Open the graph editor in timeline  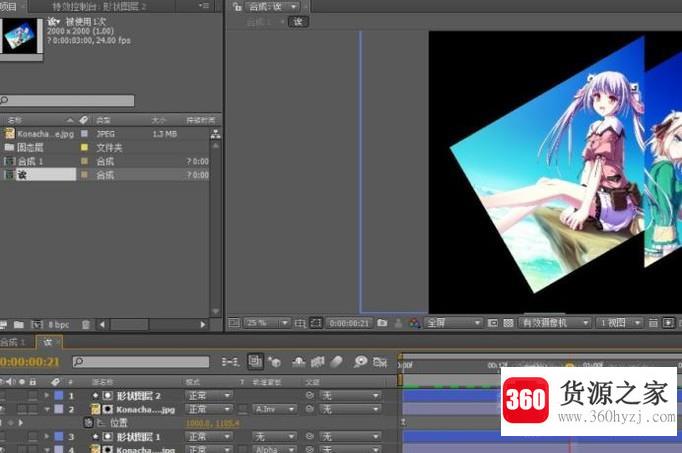pyautogui.click(x=380, y=362)
